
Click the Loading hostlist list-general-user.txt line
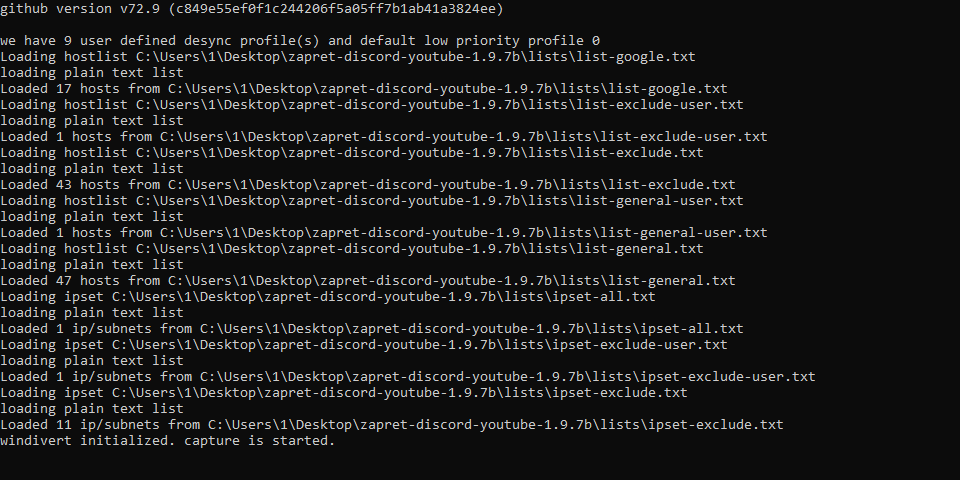tap(371, 201)
